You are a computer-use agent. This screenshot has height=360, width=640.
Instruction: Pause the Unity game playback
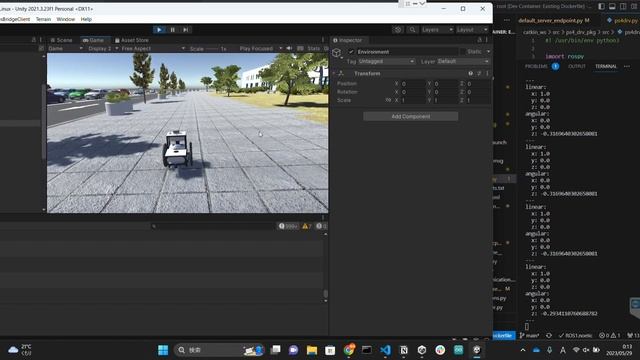point(173,30)
